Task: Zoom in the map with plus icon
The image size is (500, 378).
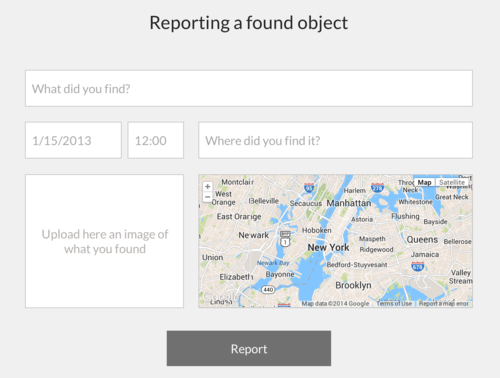Action: click(x=207, y=186)
